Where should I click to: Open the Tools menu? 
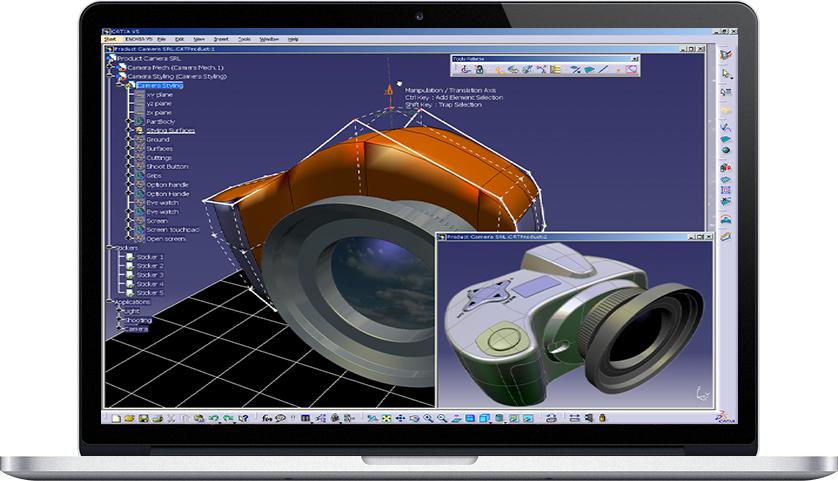click(x=242, y=38)
